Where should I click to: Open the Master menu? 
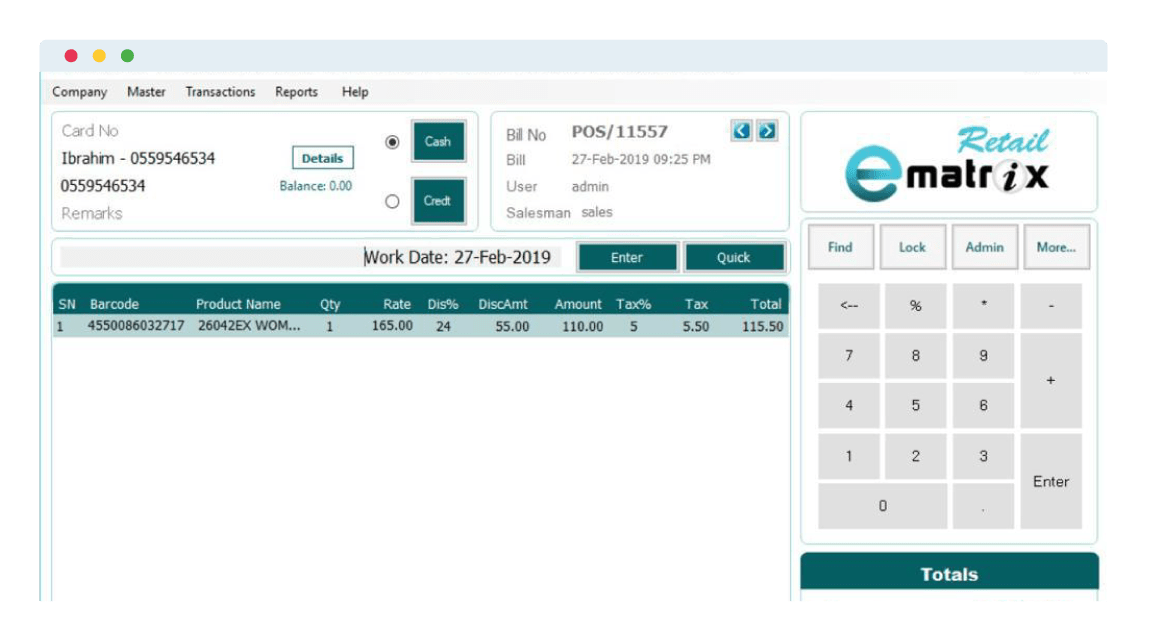point(146,92)
